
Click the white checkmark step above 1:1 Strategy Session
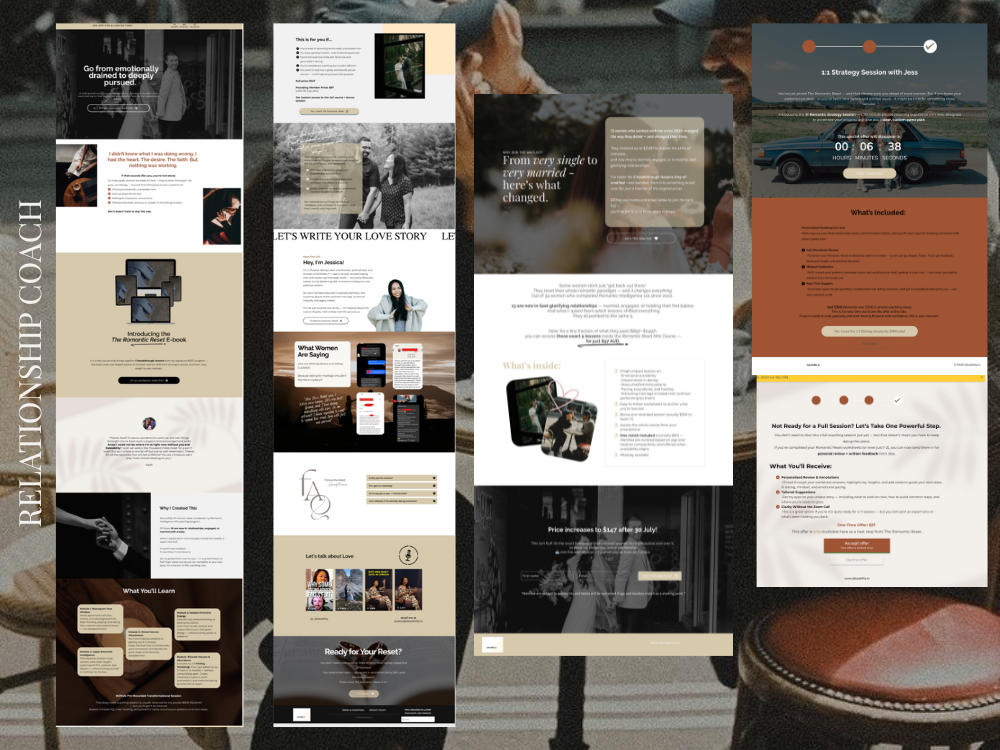click(930, 46)
